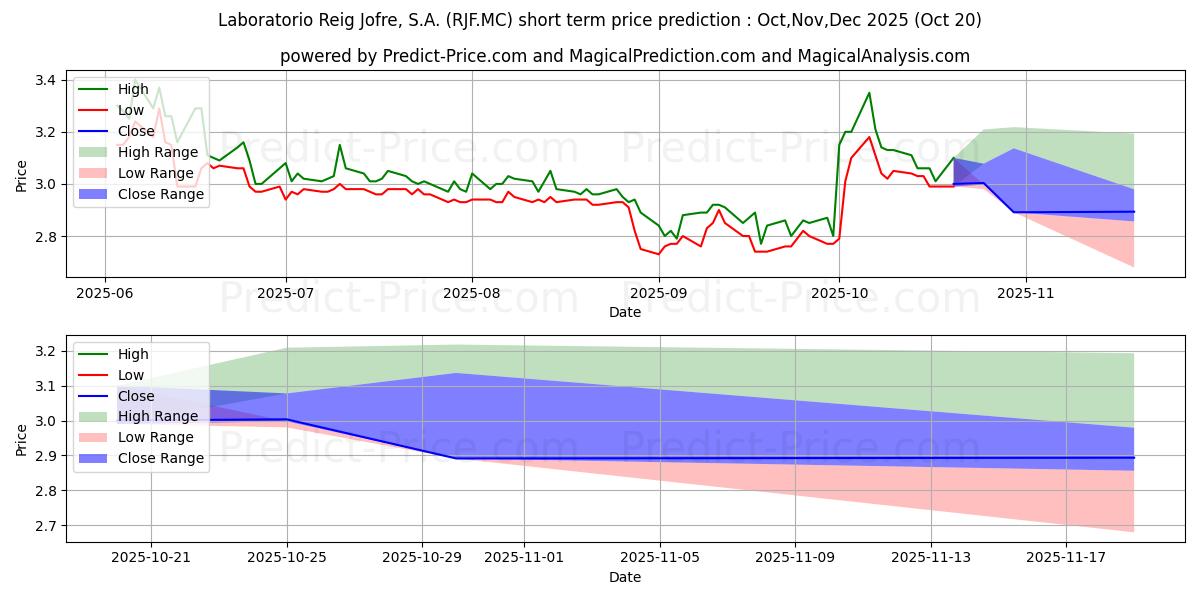Image resolution: width=1200 pixels, height=600 pixels.
Task: Click the powered by Predict-Price.com subtitle
Action: click(624, 56)
